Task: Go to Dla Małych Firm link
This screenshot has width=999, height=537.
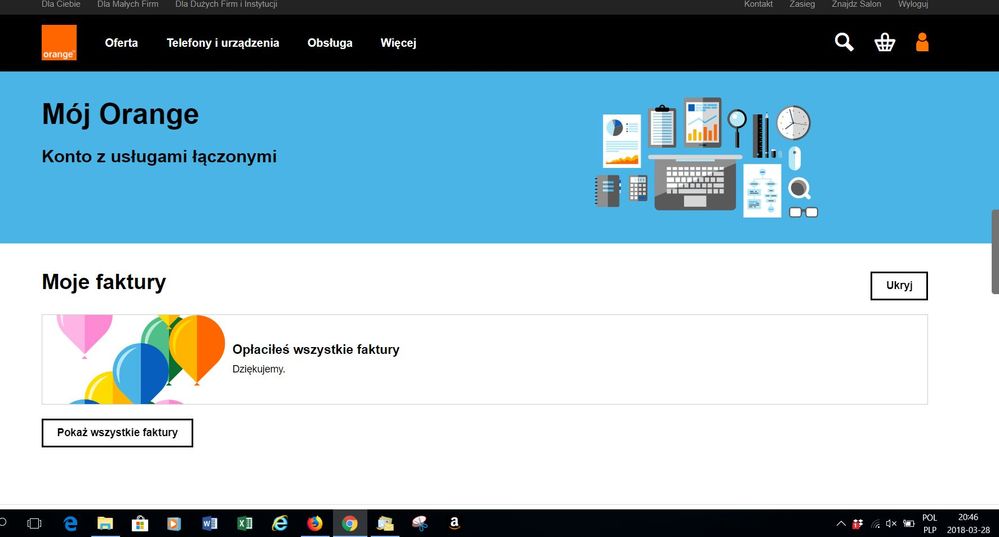Action: coord(127,5)
